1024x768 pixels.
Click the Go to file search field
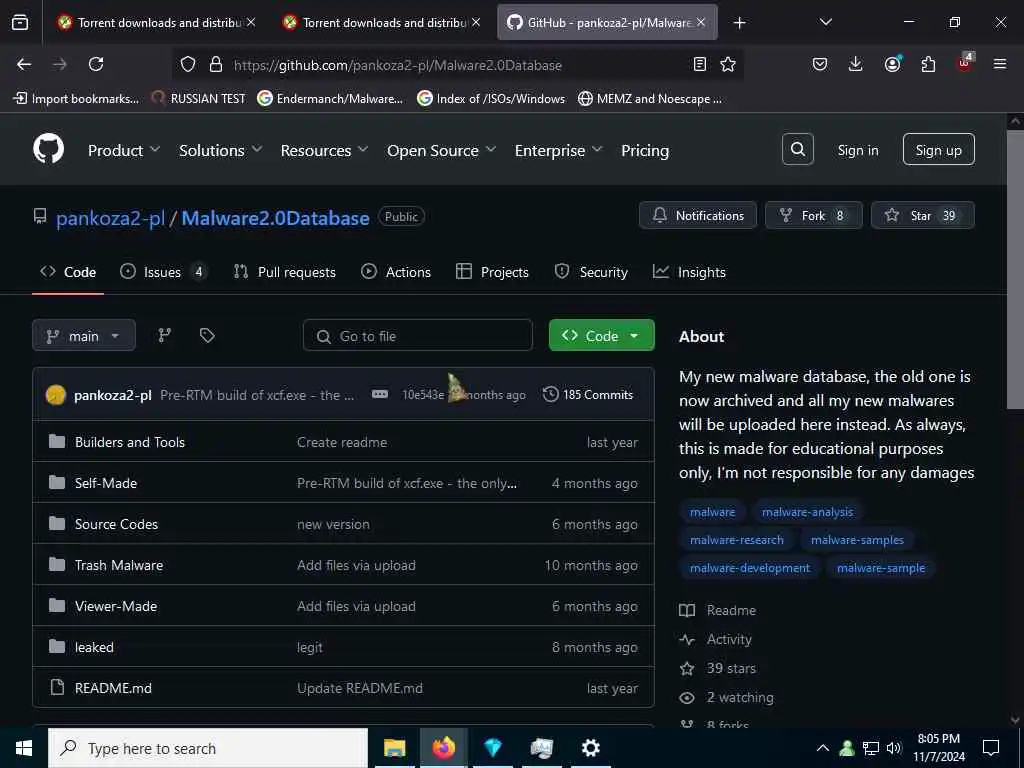(418, 336)
